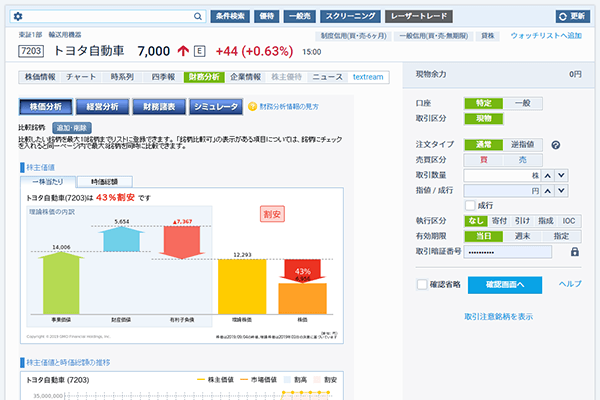This screenshot has height=400, width=600.
Task: Click the magnifier search icon
Action: 197,16
